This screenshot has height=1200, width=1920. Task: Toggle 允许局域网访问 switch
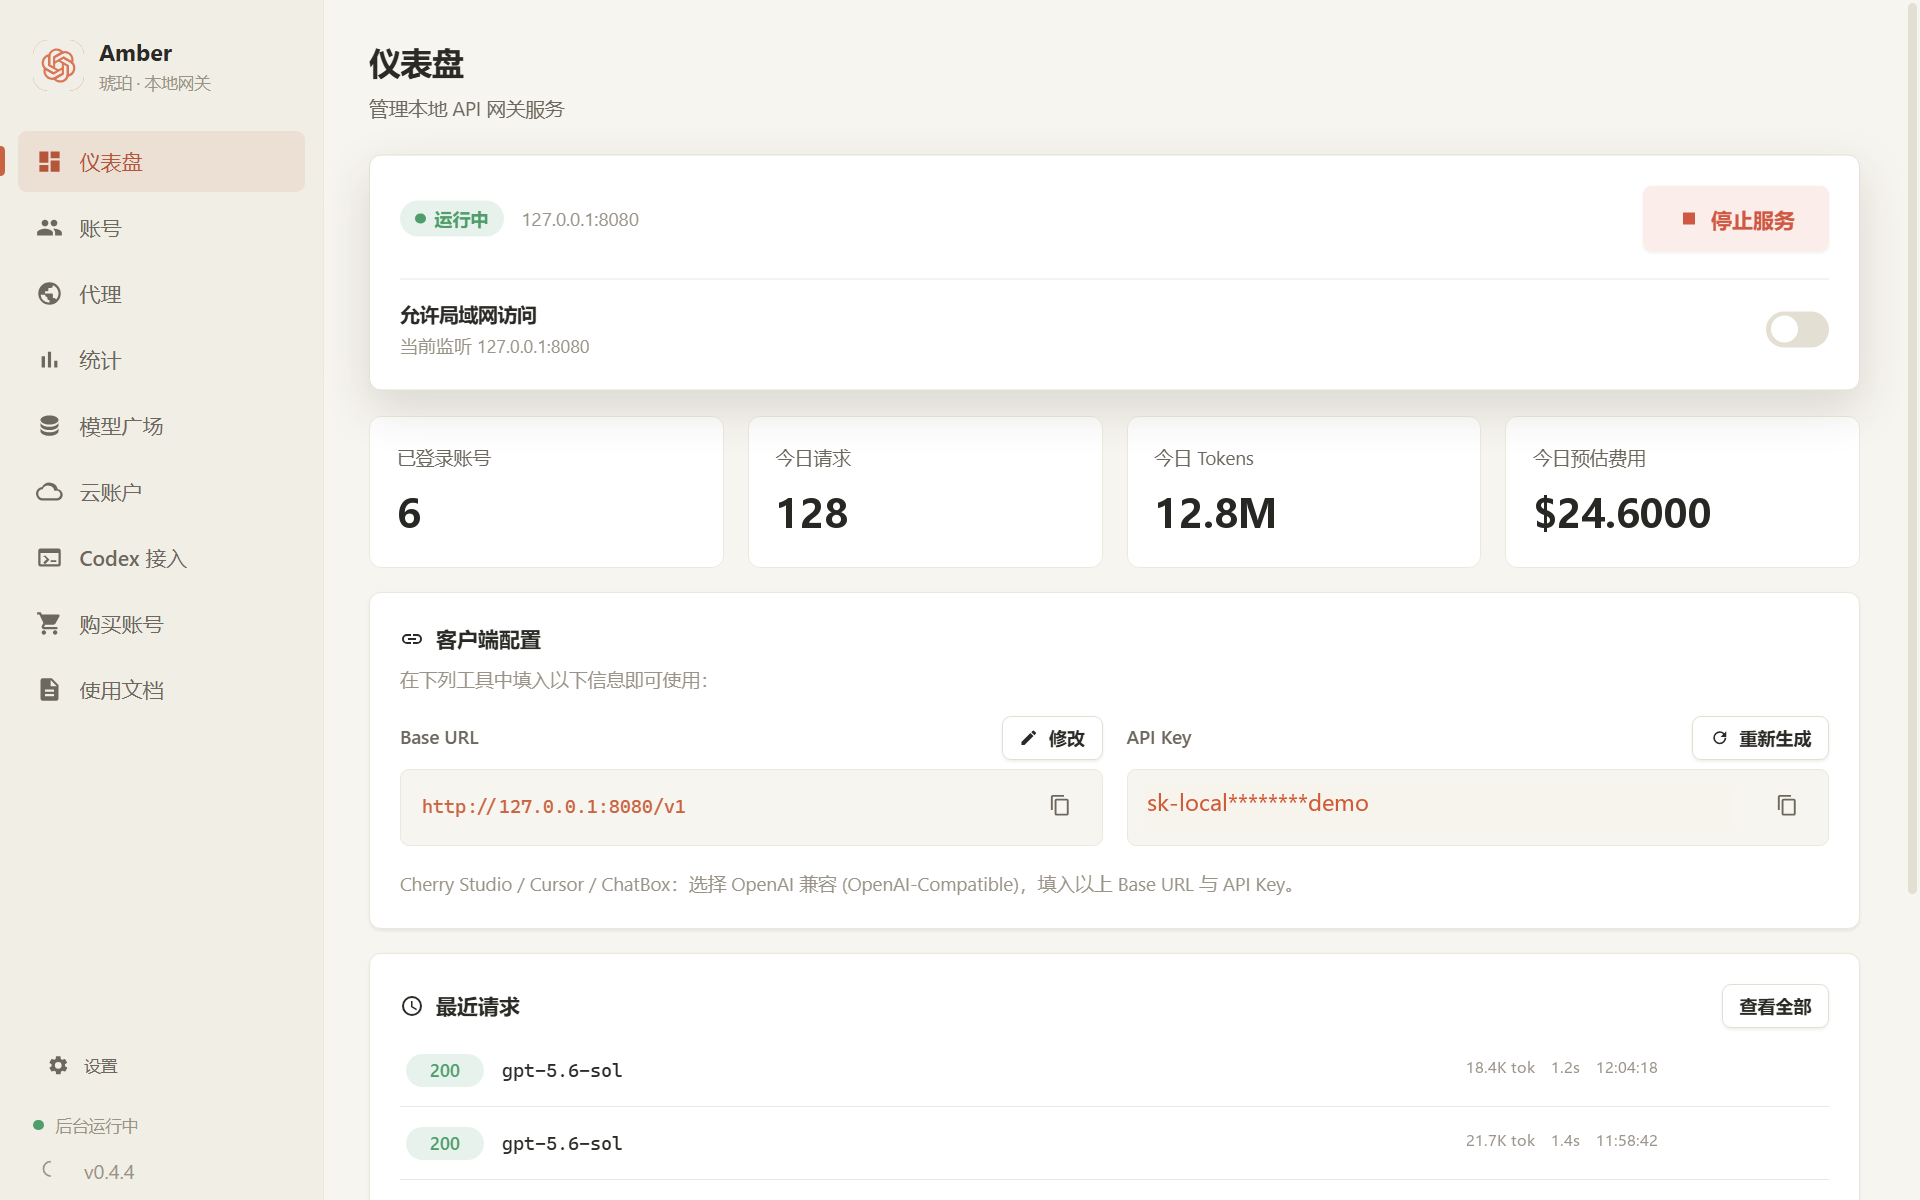[x=1797, y=329]
